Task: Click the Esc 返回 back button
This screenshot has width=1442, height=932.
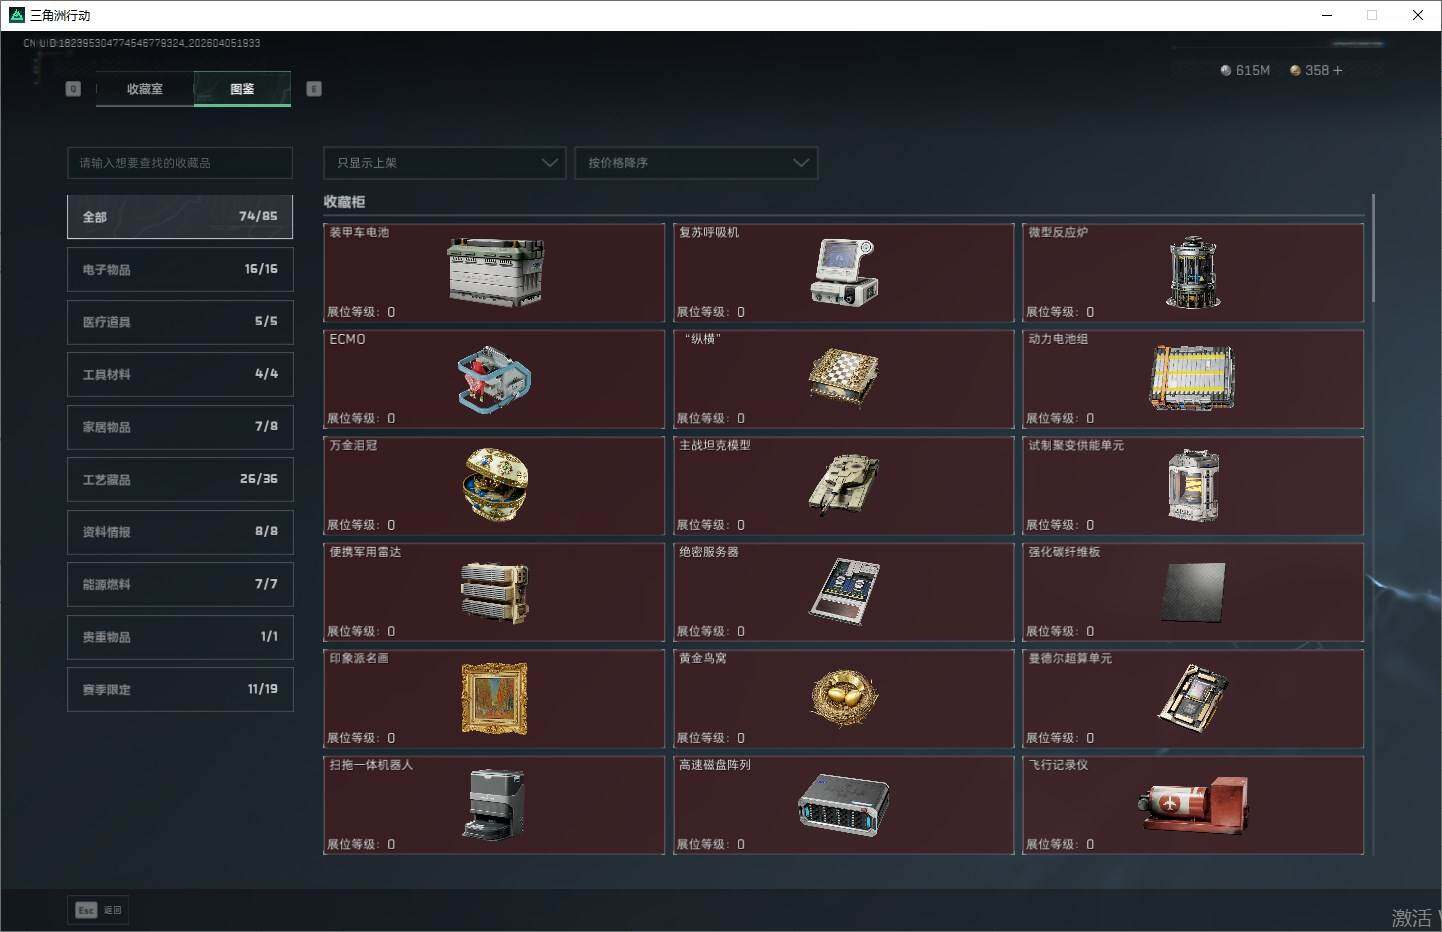Action: pos(99,910)
